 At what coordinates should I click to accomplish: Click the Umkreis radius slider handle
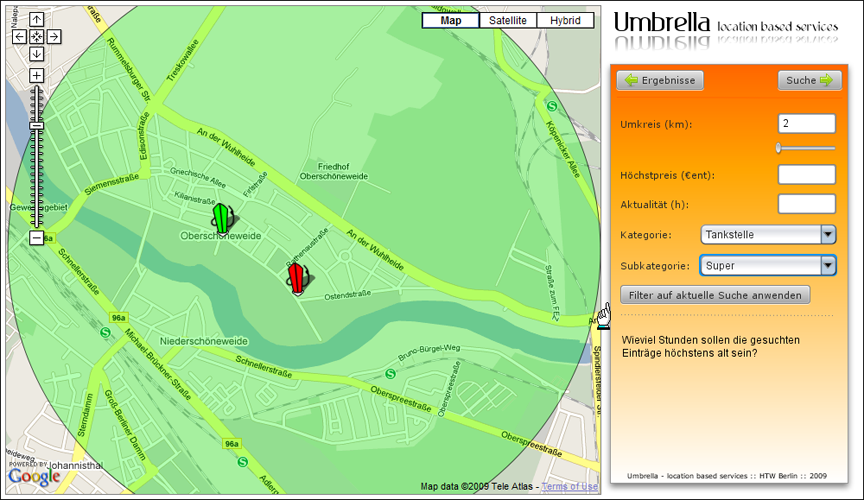[x=779, y=148]
